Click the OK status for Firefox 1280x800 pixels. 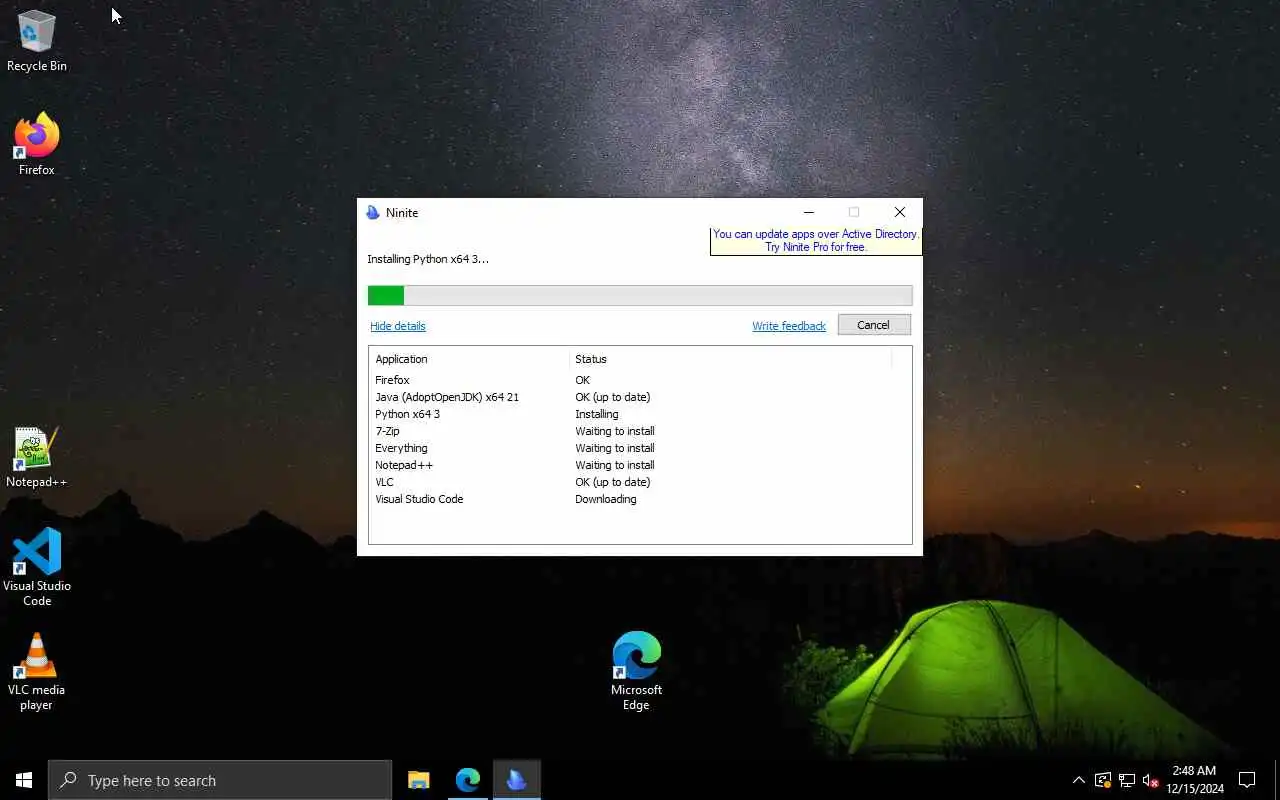pyautogui.click(x=583, y=380)
